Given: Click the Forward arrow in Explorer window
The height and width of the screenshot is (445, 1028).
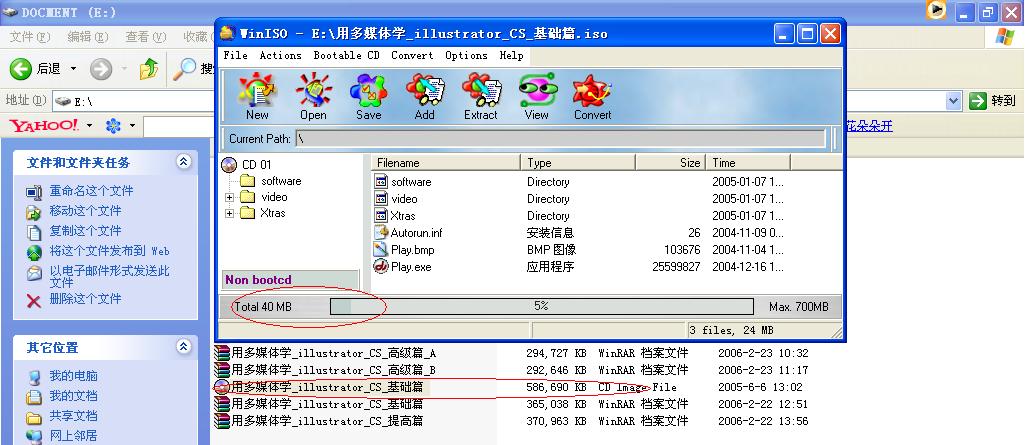Looking at the screenshot, I should click(100, 69).
